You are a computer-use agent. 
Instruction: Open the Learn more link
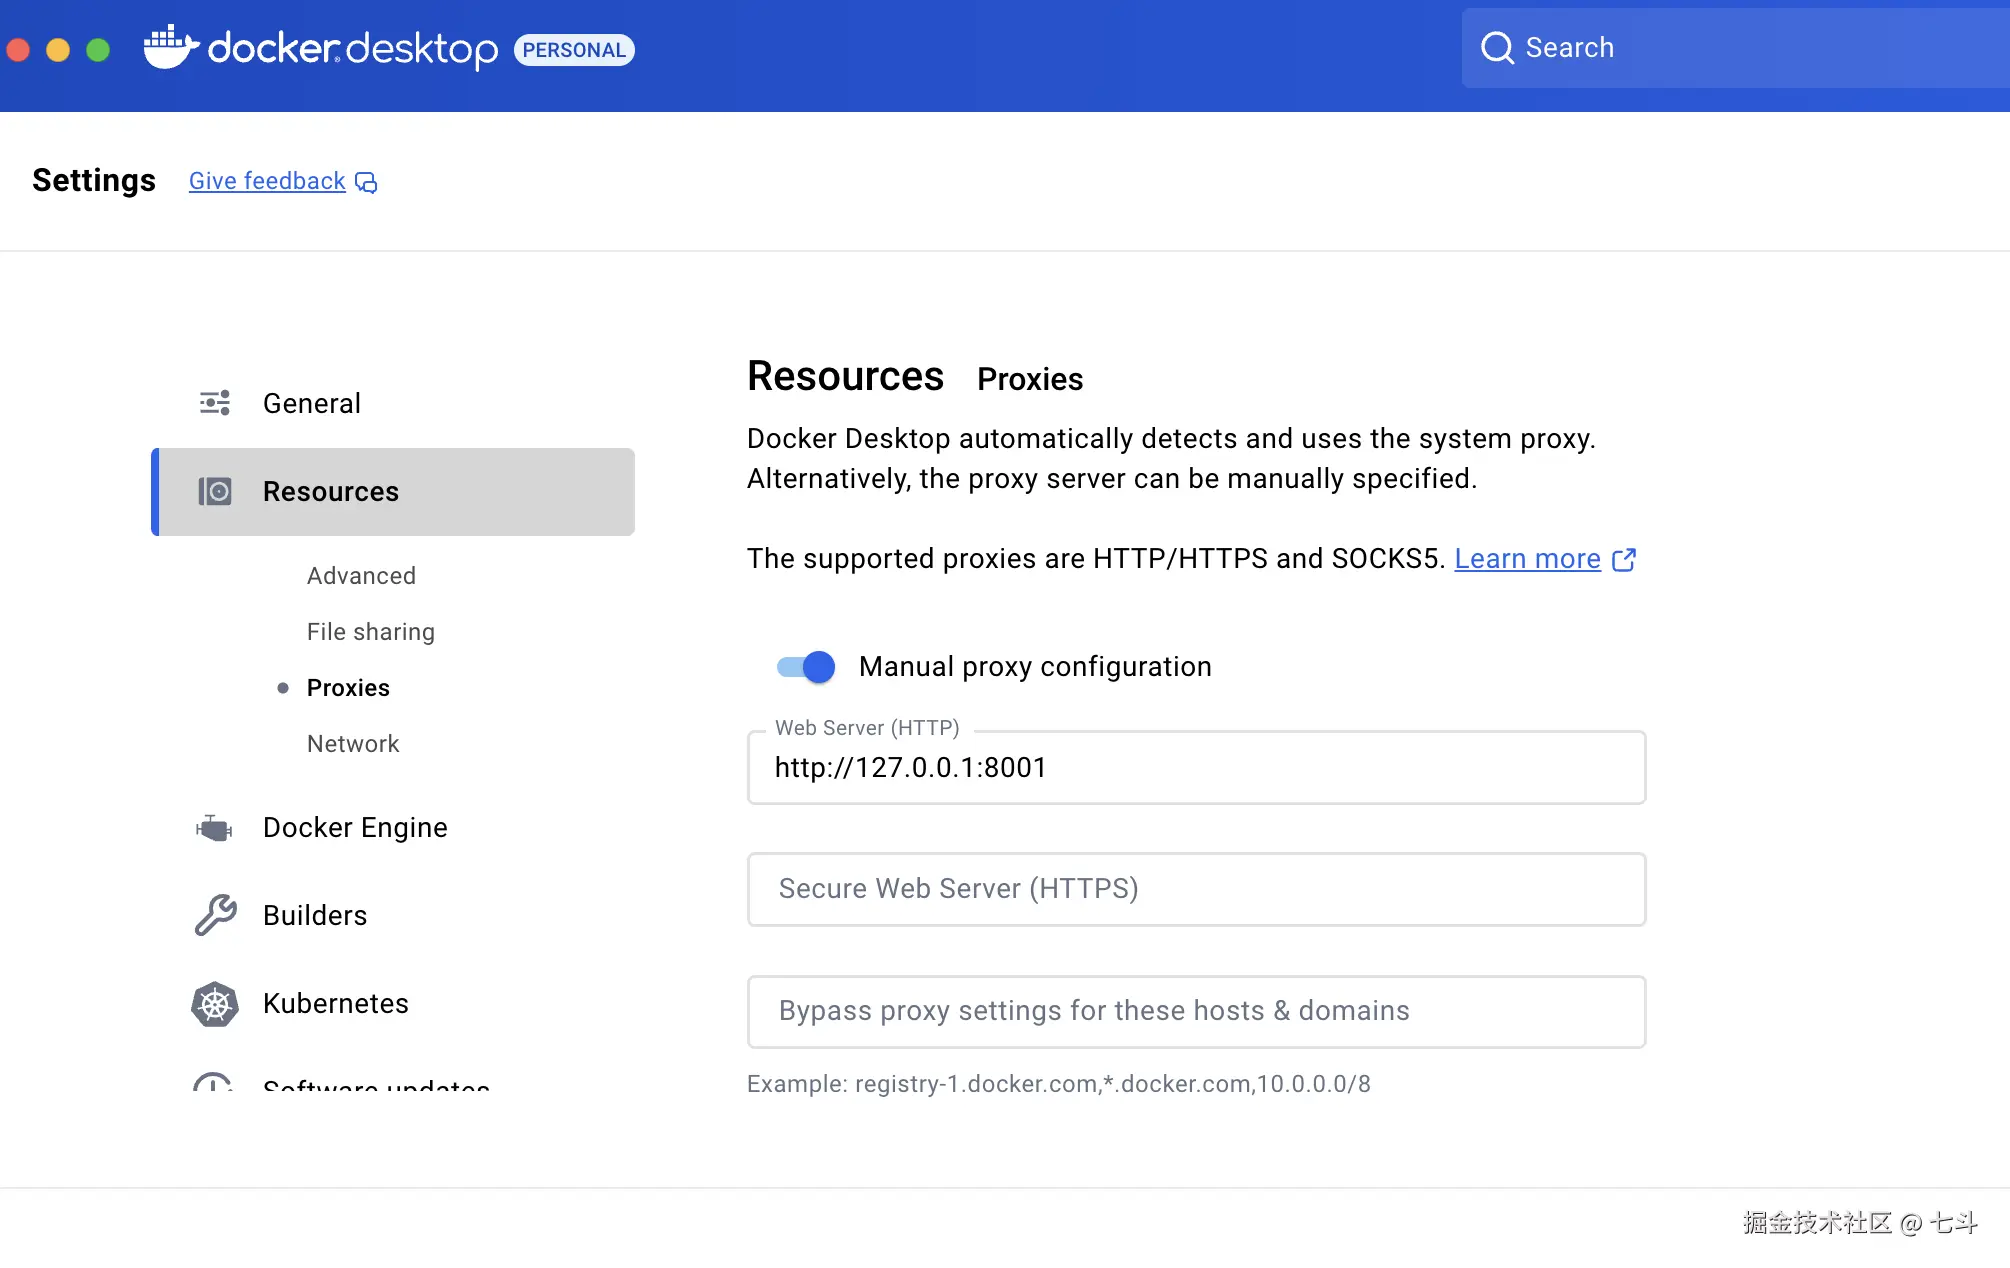coord(1527,559)
